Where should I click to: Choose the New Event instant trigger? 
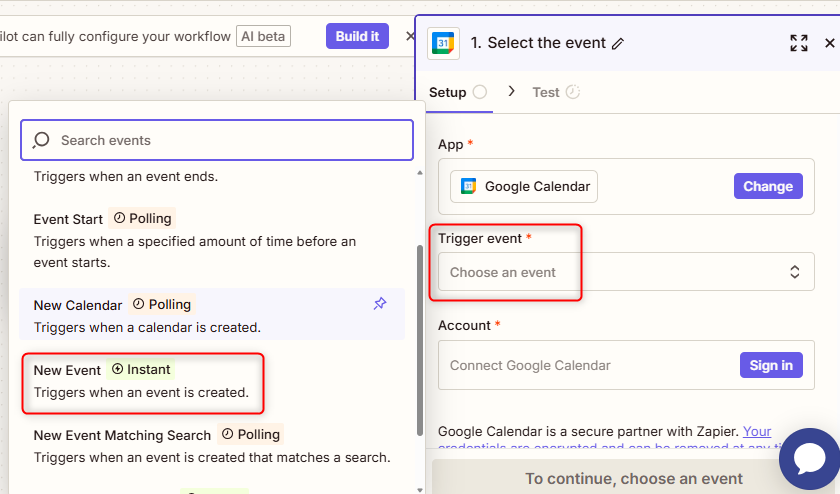pos(141,381)
